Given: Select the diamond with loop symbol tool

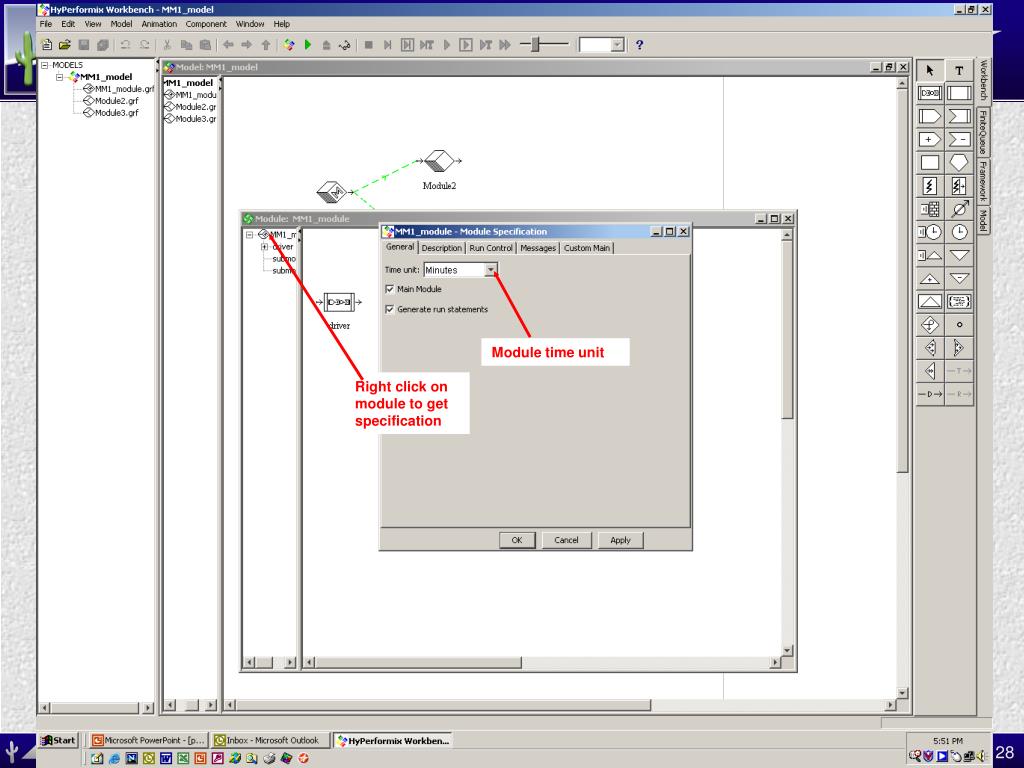Looking at the screenshot, I should [x=930, y=325].
